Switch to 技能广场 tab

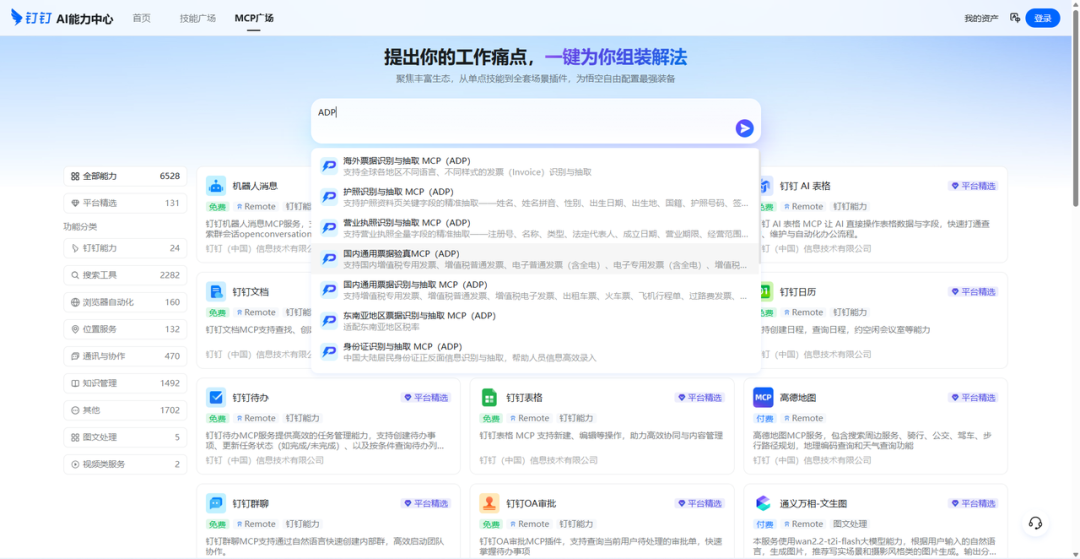[198, 18]
